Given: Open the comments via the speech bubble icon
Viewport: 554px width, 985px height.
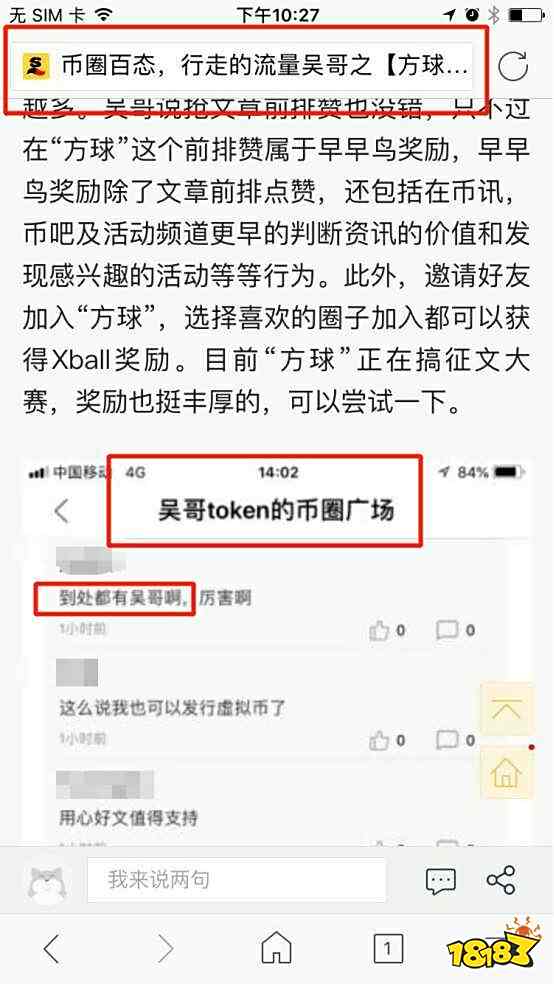Looking at the screenshot, I should click(x=440, y=881).
